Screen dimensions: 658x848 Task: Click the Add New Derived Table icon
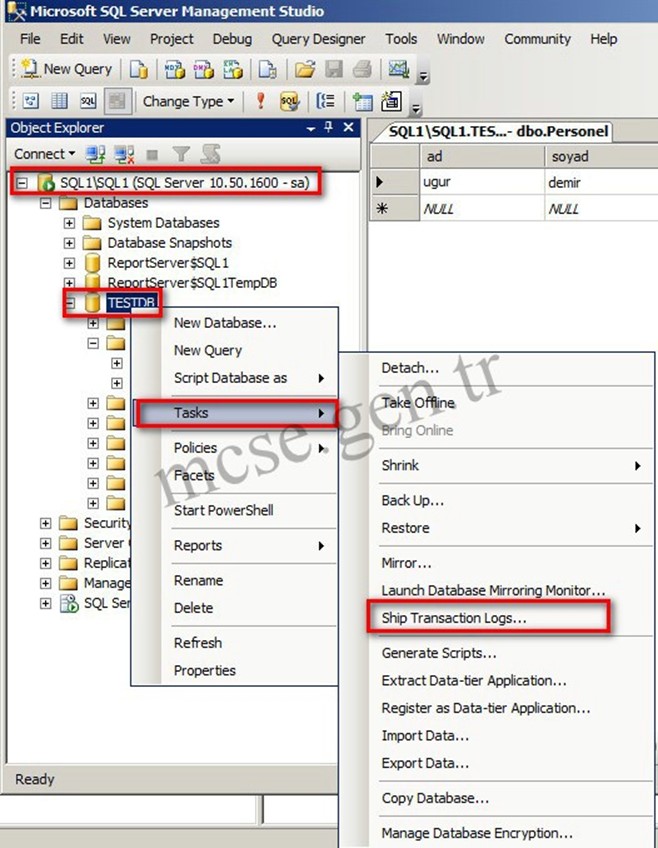(391, 101)
